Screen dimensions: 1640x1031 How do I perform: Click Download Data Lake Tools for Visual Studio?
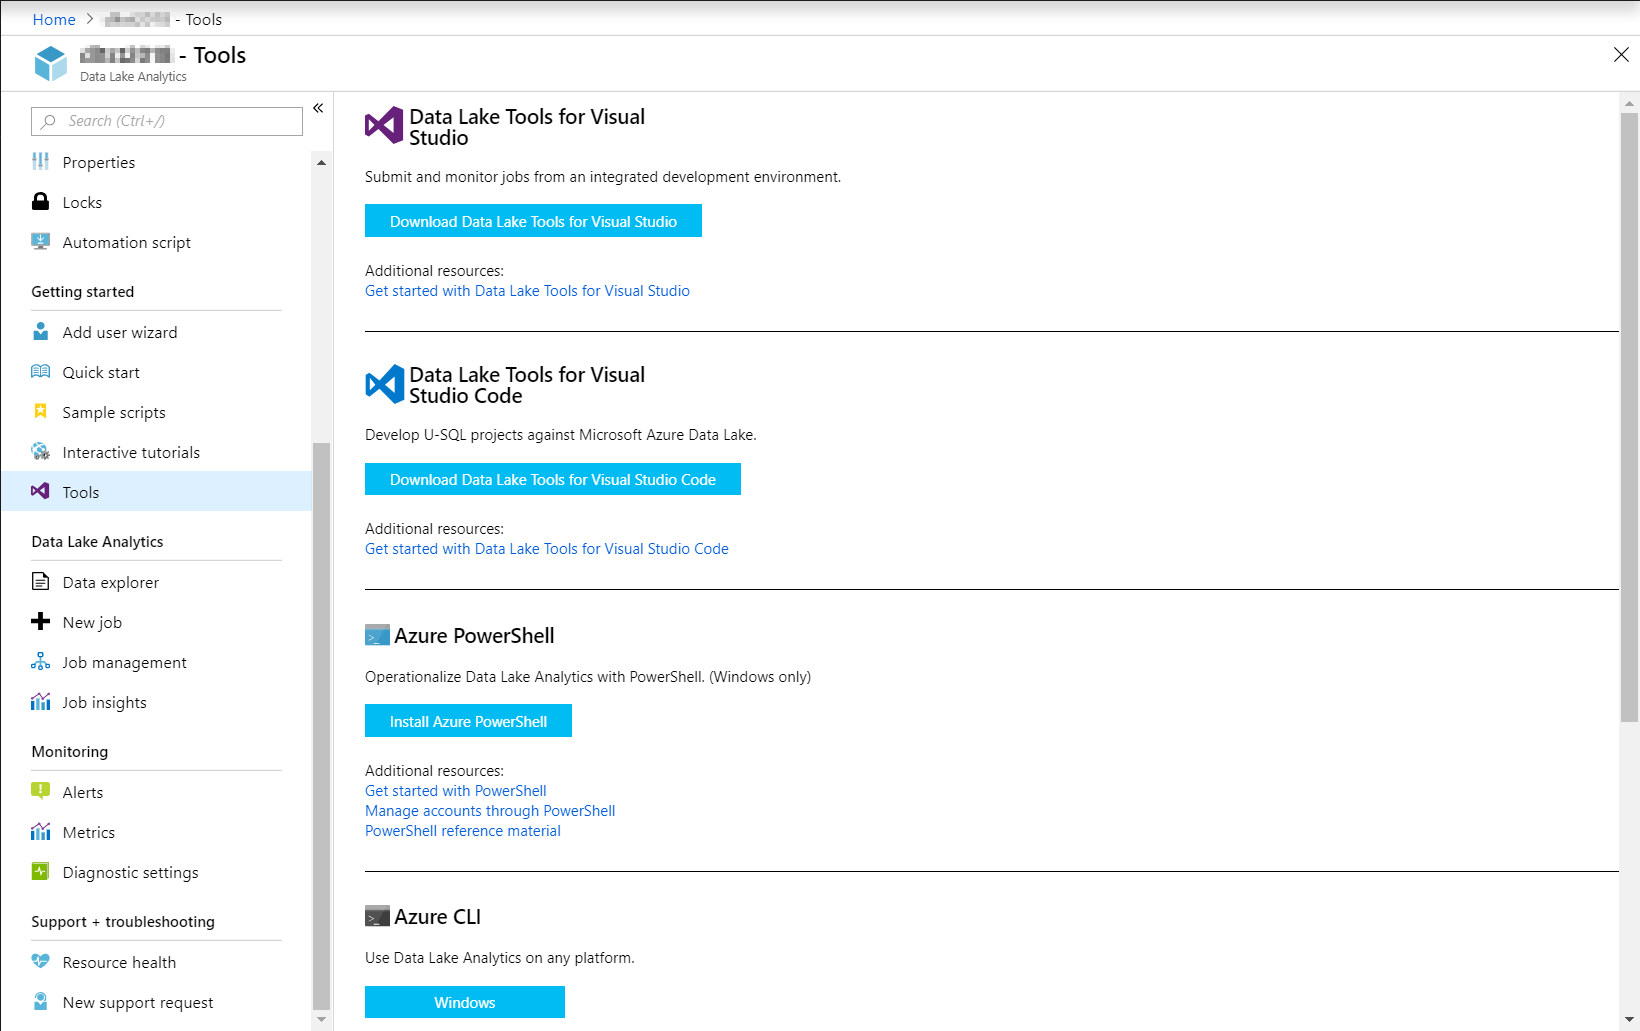[533, 221]
